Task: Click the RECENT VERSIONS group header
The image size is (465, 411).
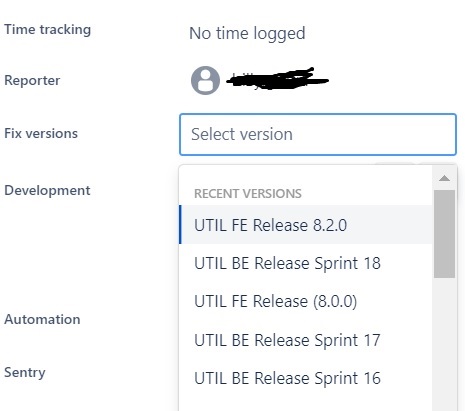Action: click(x=248, y=194)
